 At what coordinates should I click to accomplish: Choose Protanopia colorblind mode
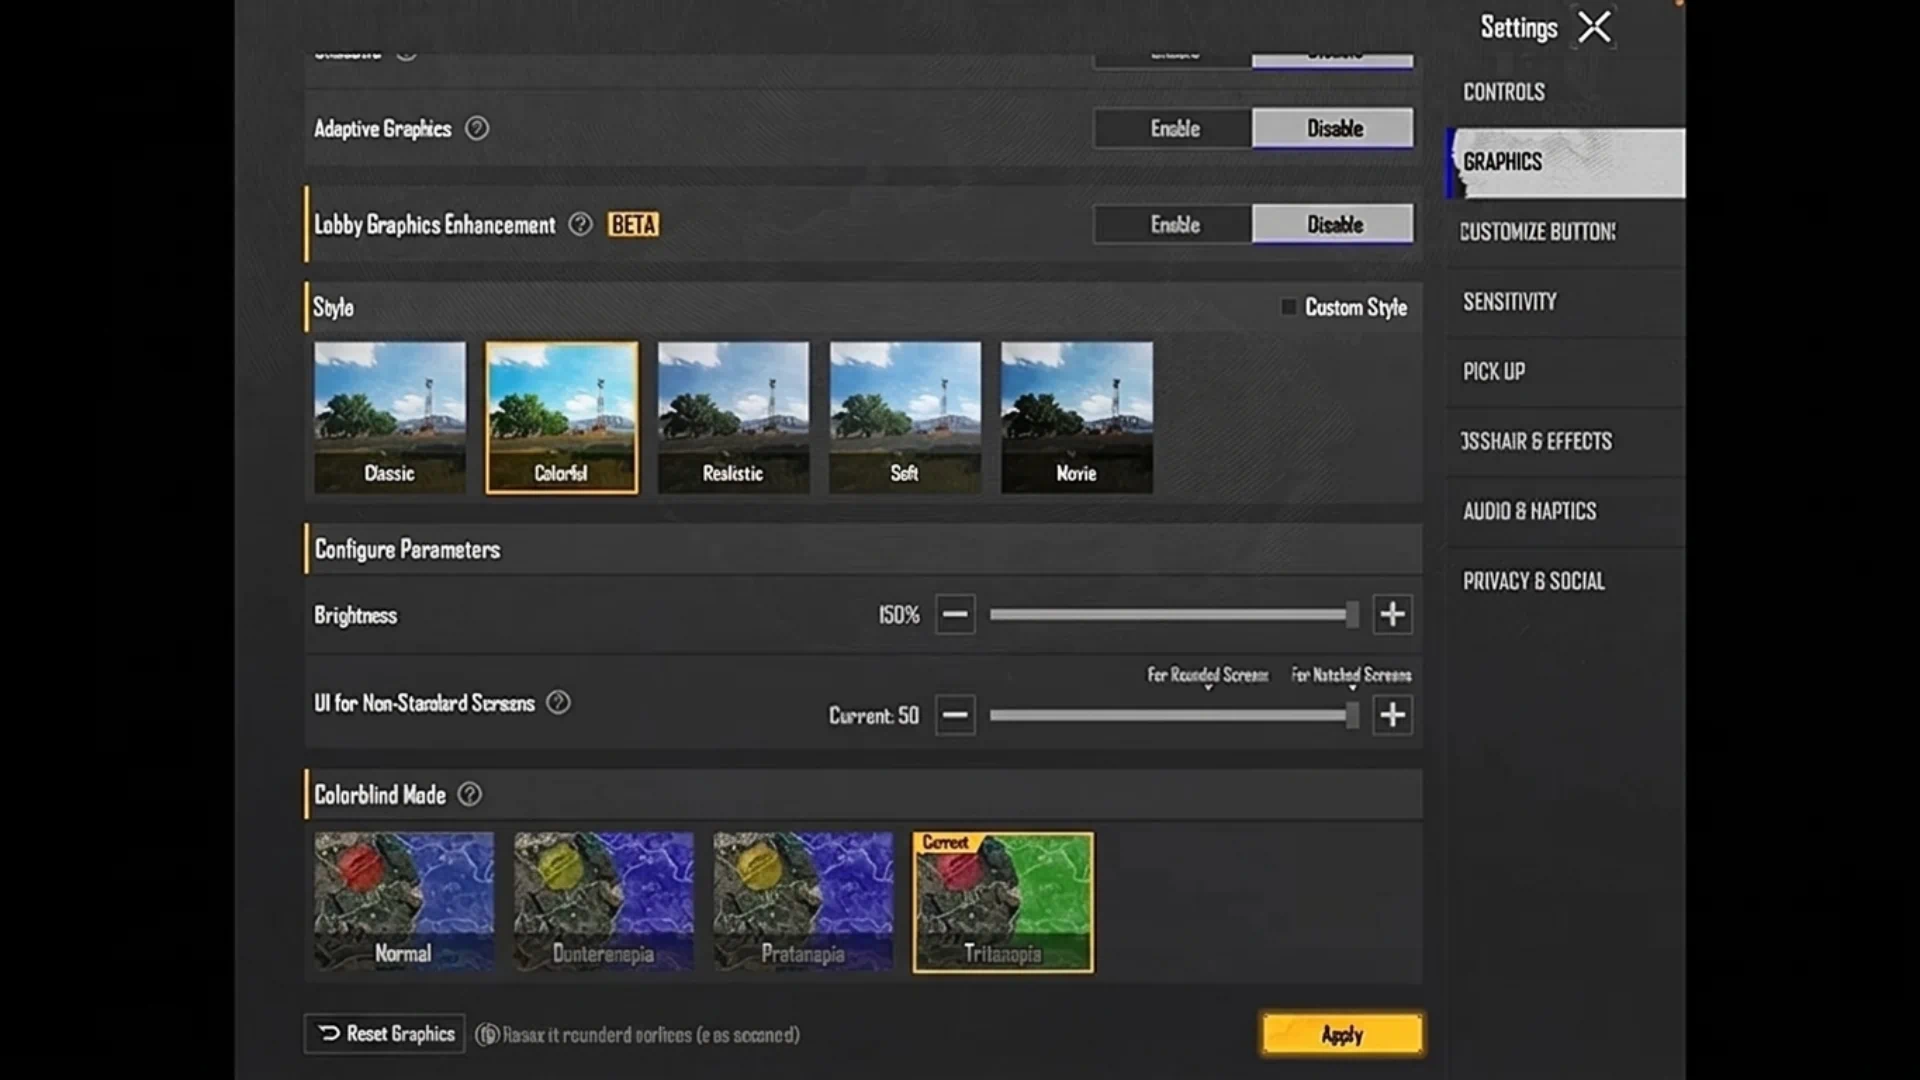click(803, 902)
